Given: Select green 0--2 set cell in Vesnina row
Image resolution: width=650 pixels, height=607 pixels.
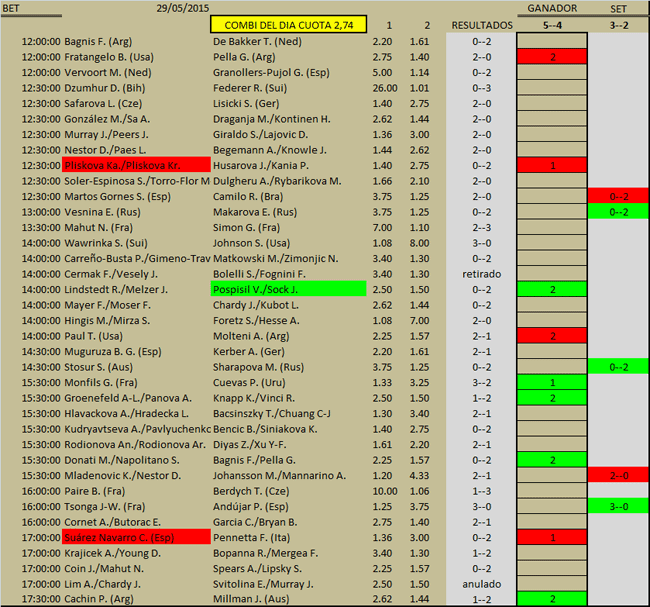Looking at the screenshot, I should coord(619,212).
